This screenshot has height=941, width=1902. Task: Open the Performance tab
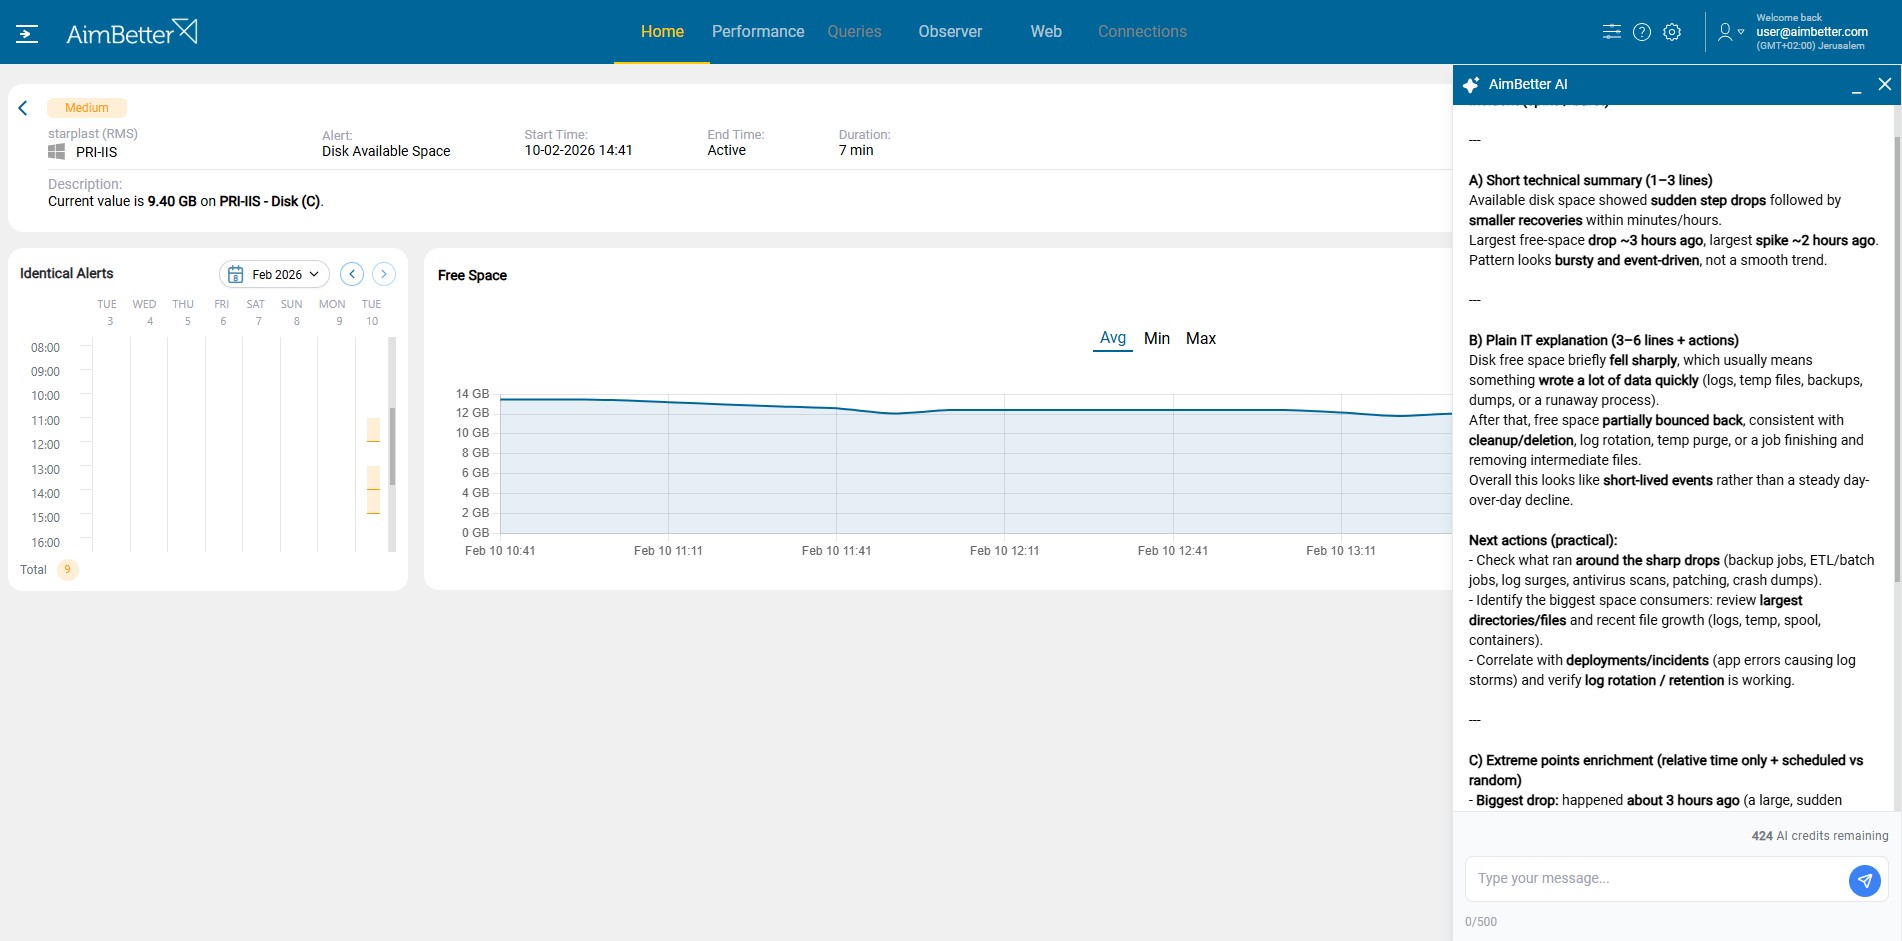(x=757, y=32)
